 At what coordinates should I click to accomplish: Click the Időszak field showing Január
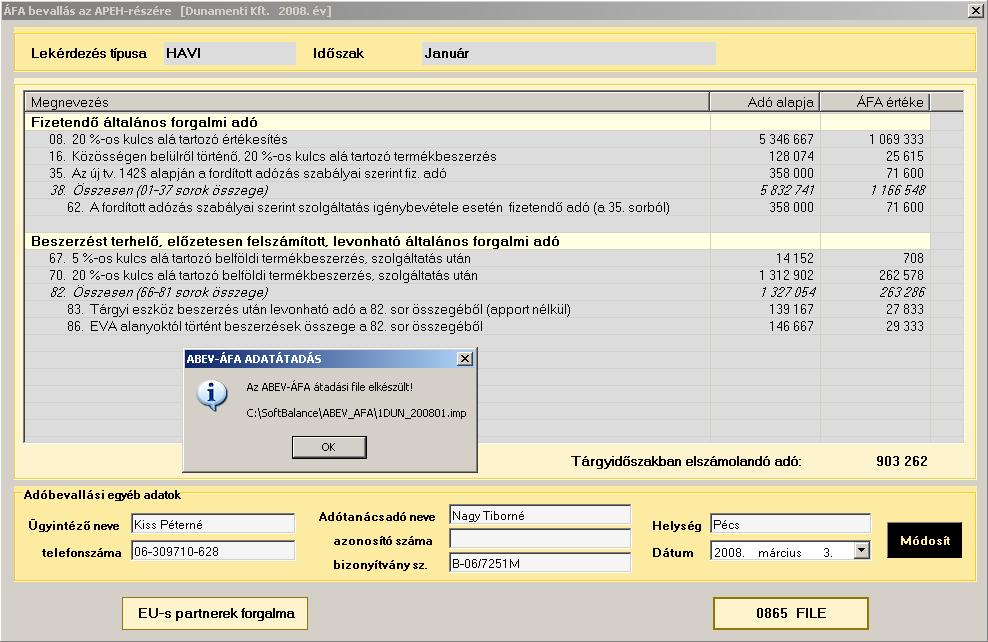[568, 54]
